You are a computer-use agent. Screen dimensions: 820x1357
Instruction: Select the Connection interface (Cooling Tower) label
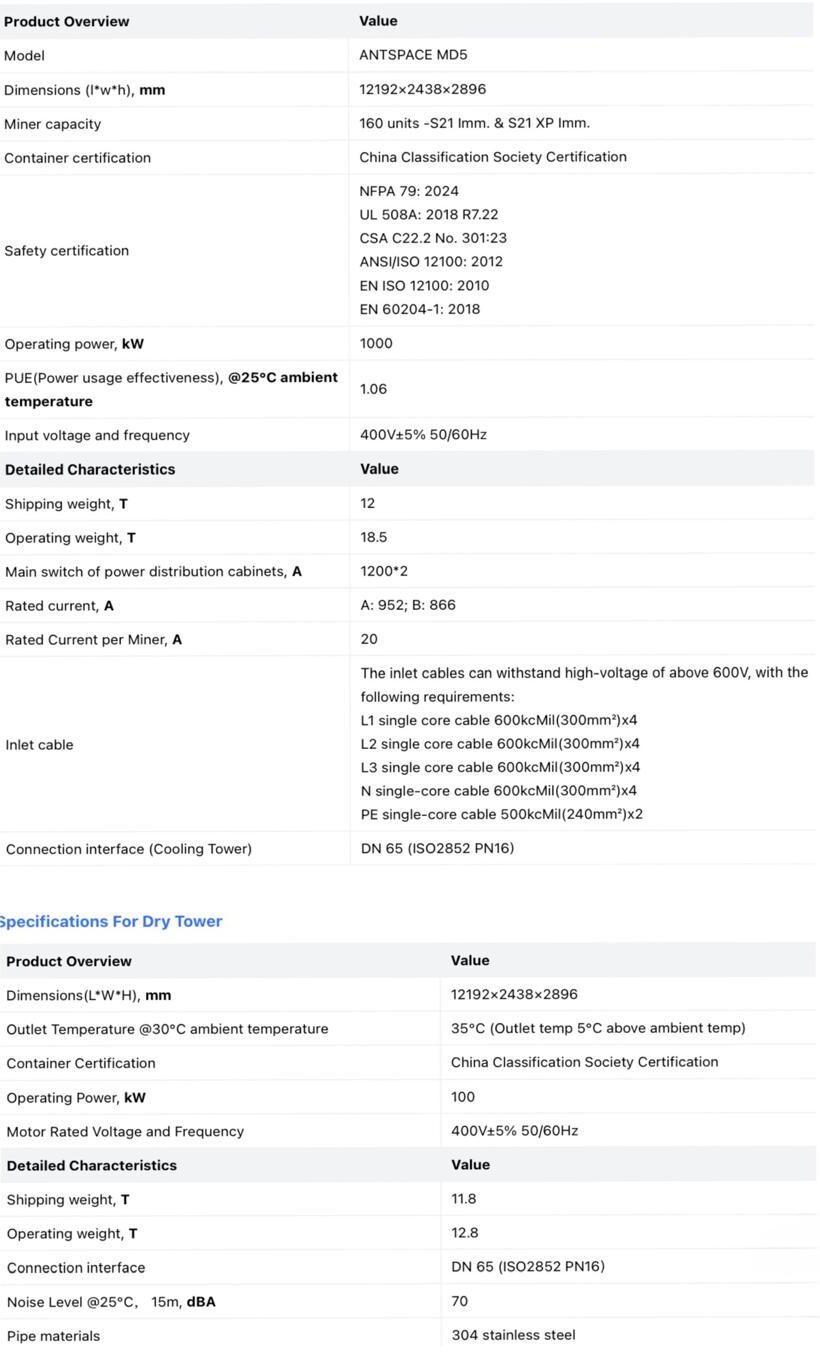(129, 849)
